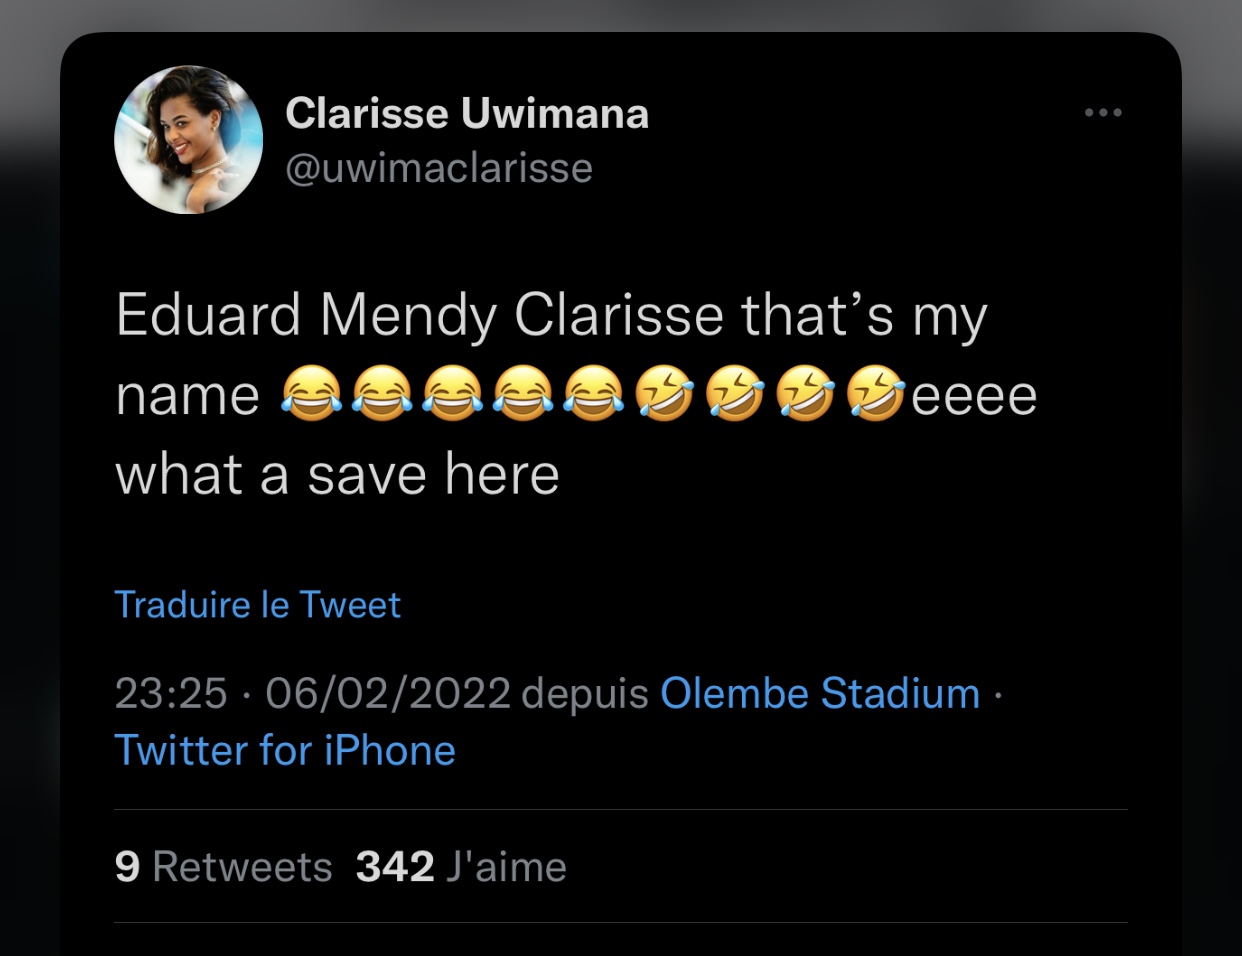Click the last rolling-laughing emoji before eeee
1242x956 pixels.
click(876, 394)
